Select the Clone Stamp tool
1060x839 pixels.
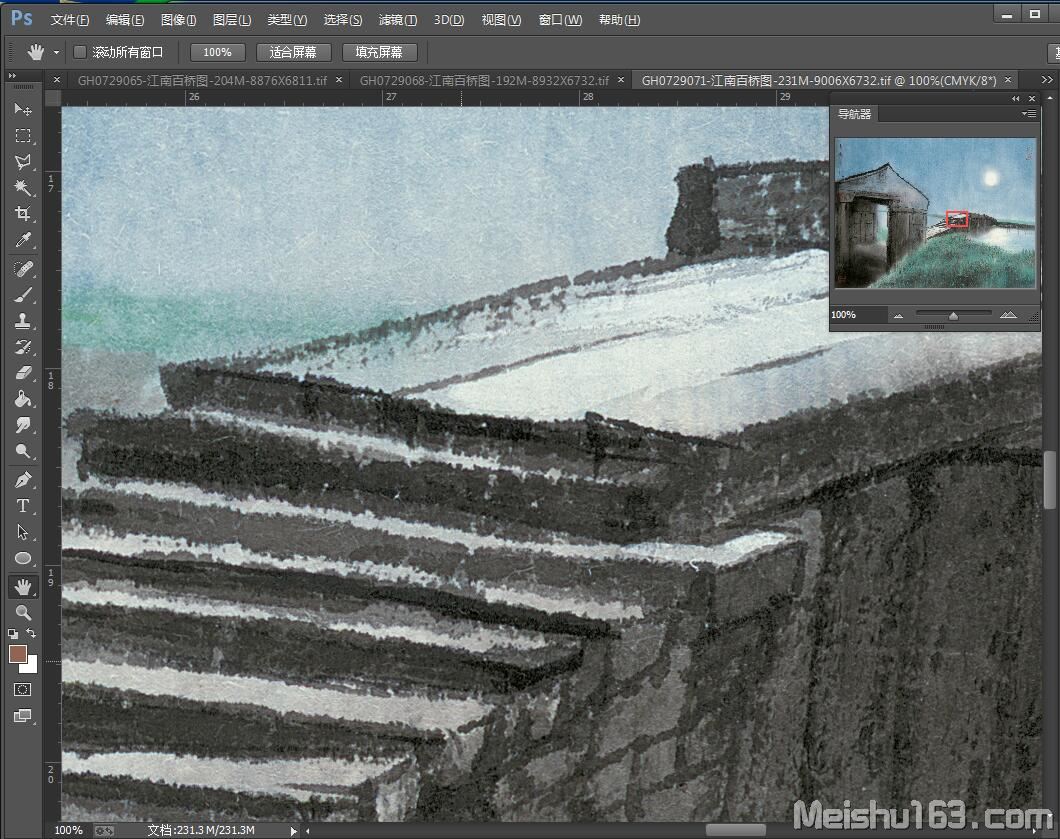23,321
